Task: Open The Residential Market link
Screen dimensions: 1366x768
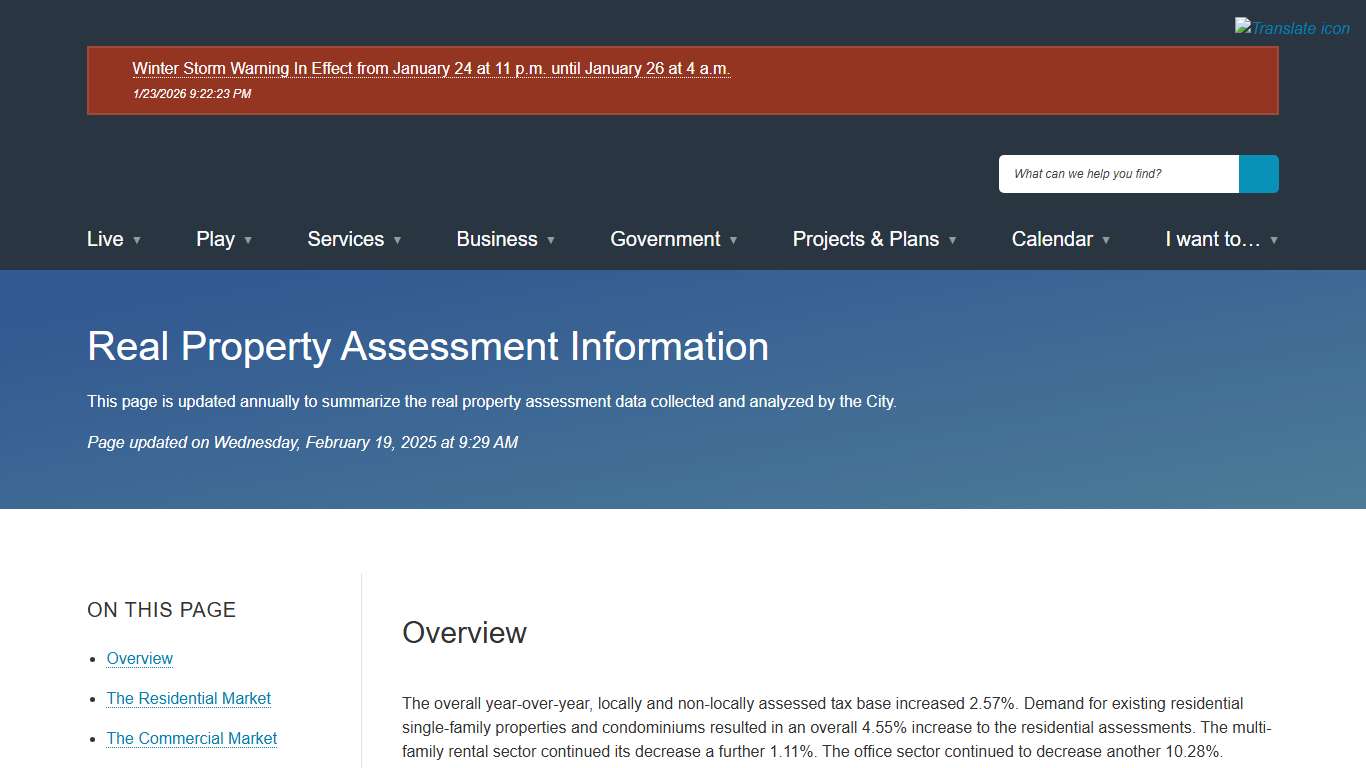Action: tap(188, 698)
